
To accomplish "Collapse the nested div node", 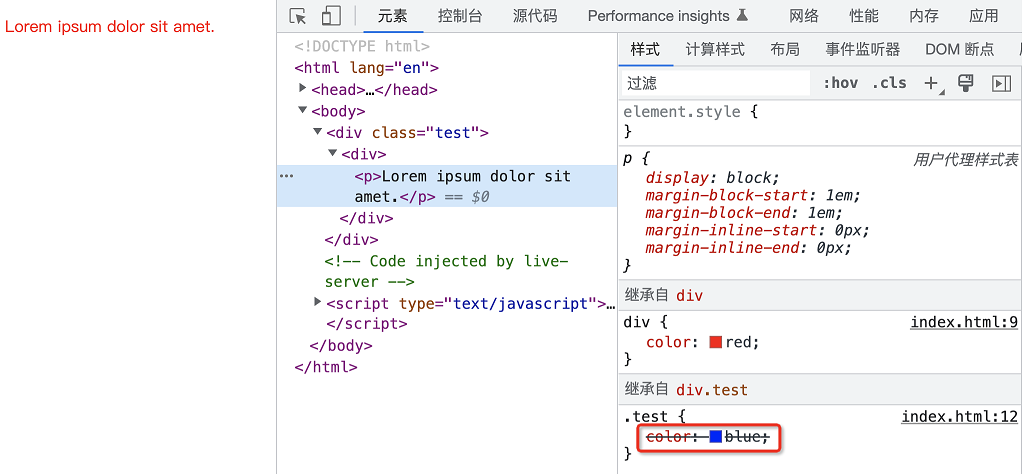I will (333, 153).
